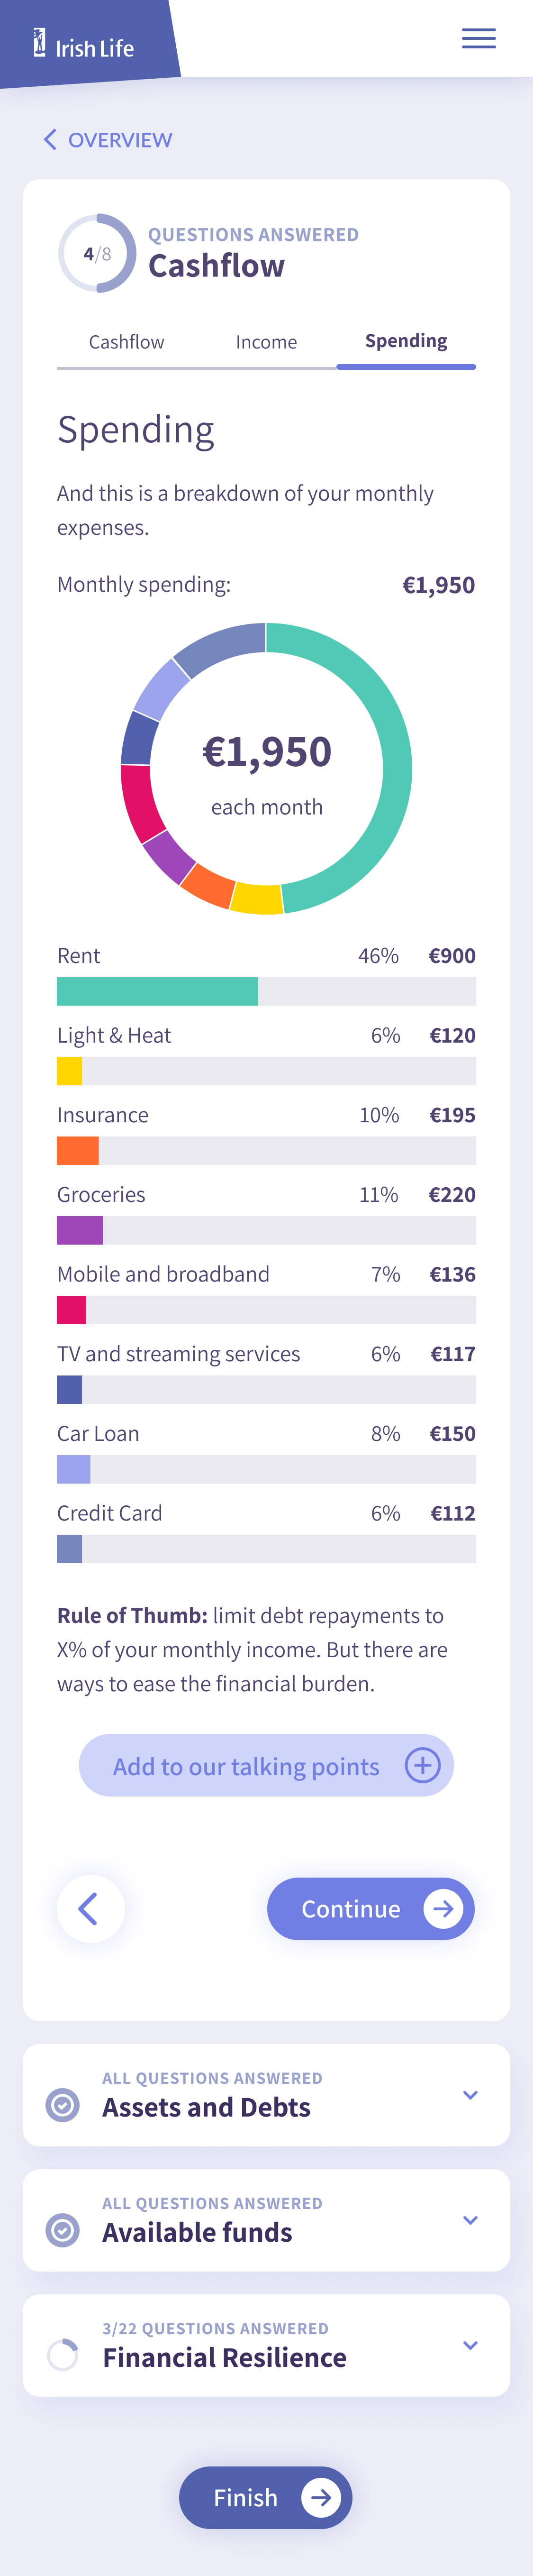Viewport: 533px width, 2576px height.
Task: Click the Financial Resilience progress circle
Action: tap(63, 2354)
